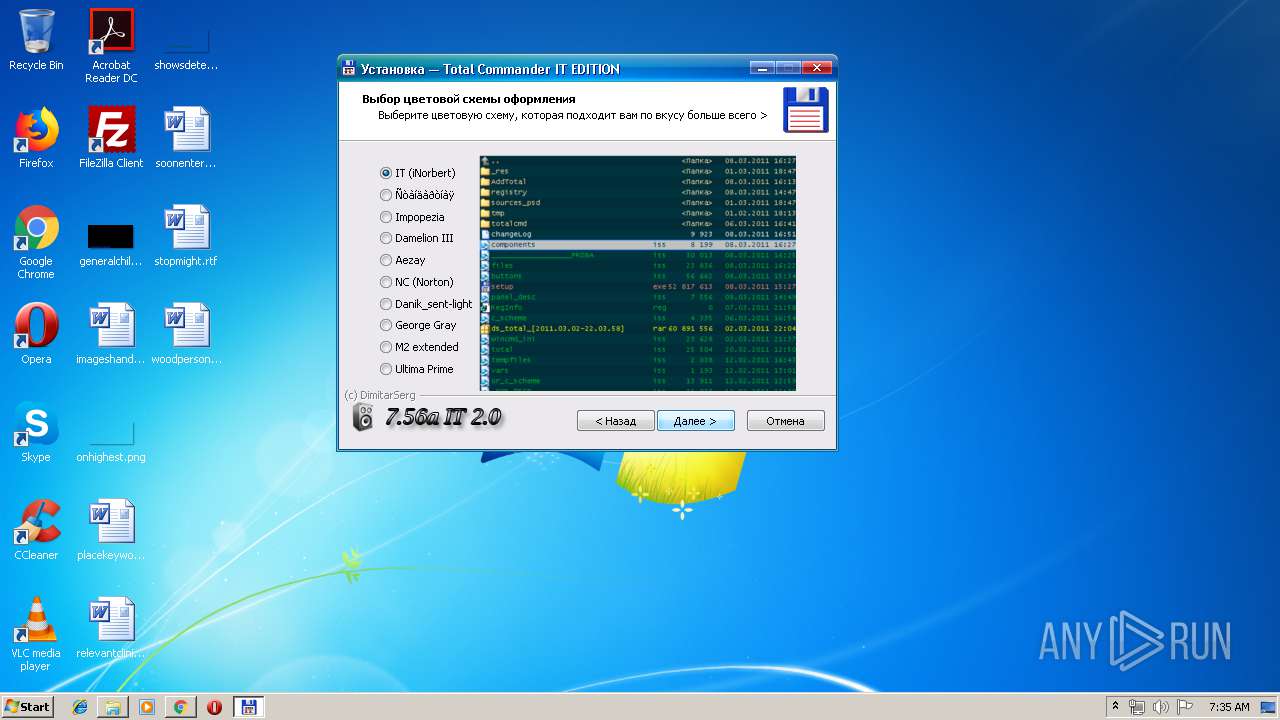Viewport: 1280px width, 720px height.
Task: Open Acrobat Reader DC desktop shortcut
Action: [x=111, y=46]
